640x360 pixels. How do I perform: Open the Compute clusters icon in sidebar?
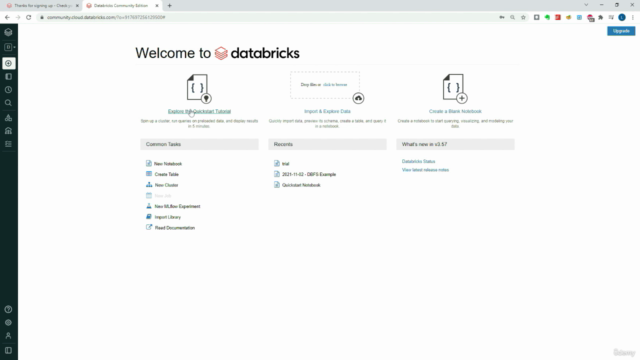pos(8,118)
